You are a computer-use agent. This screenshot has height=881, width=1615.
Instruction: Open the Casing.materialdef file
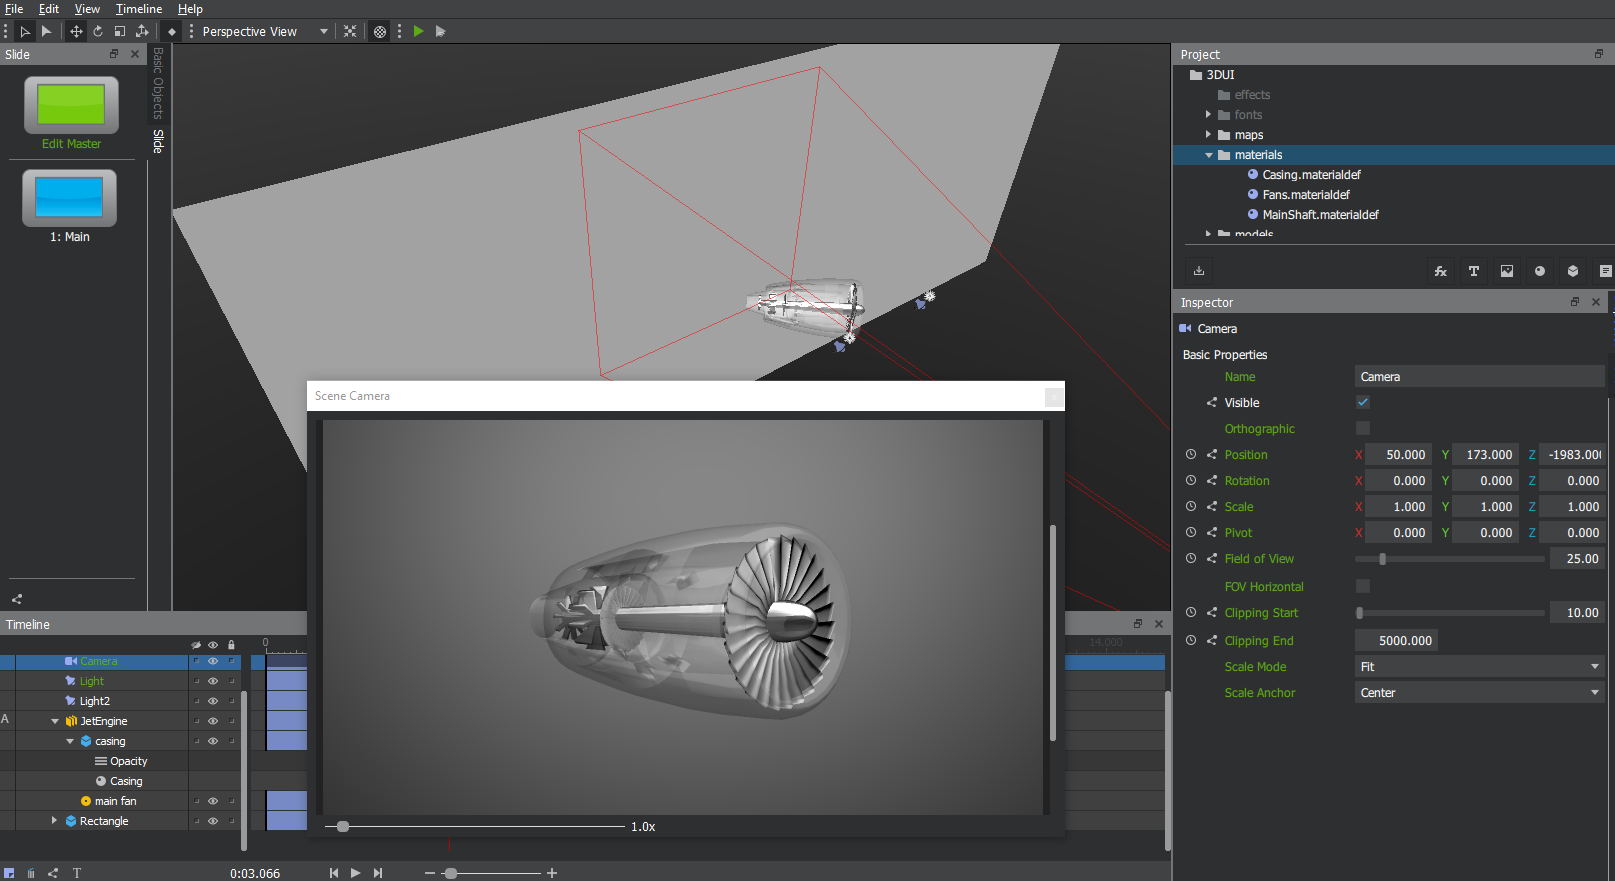pos(1310,175)
